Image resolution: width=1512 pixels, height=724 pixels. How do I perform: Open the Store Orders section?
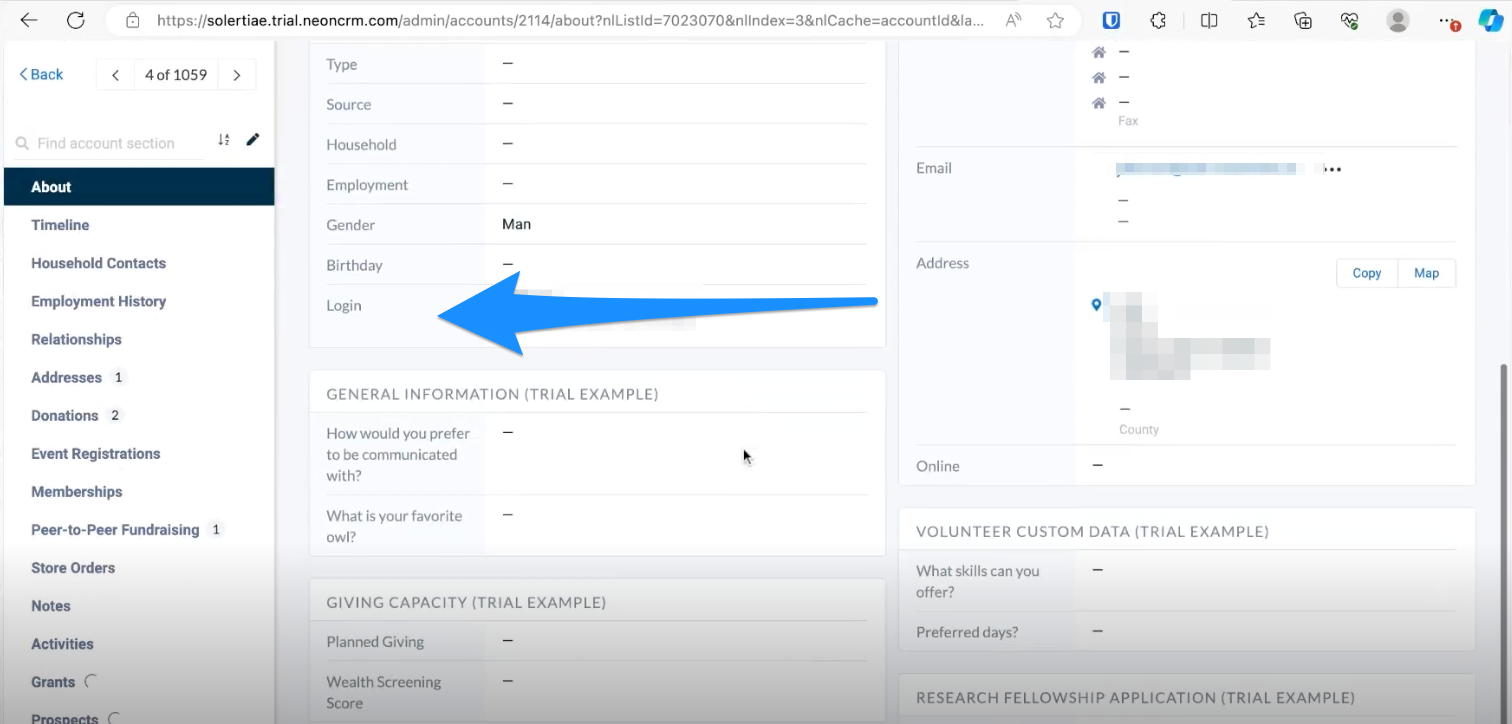[73, 567]
